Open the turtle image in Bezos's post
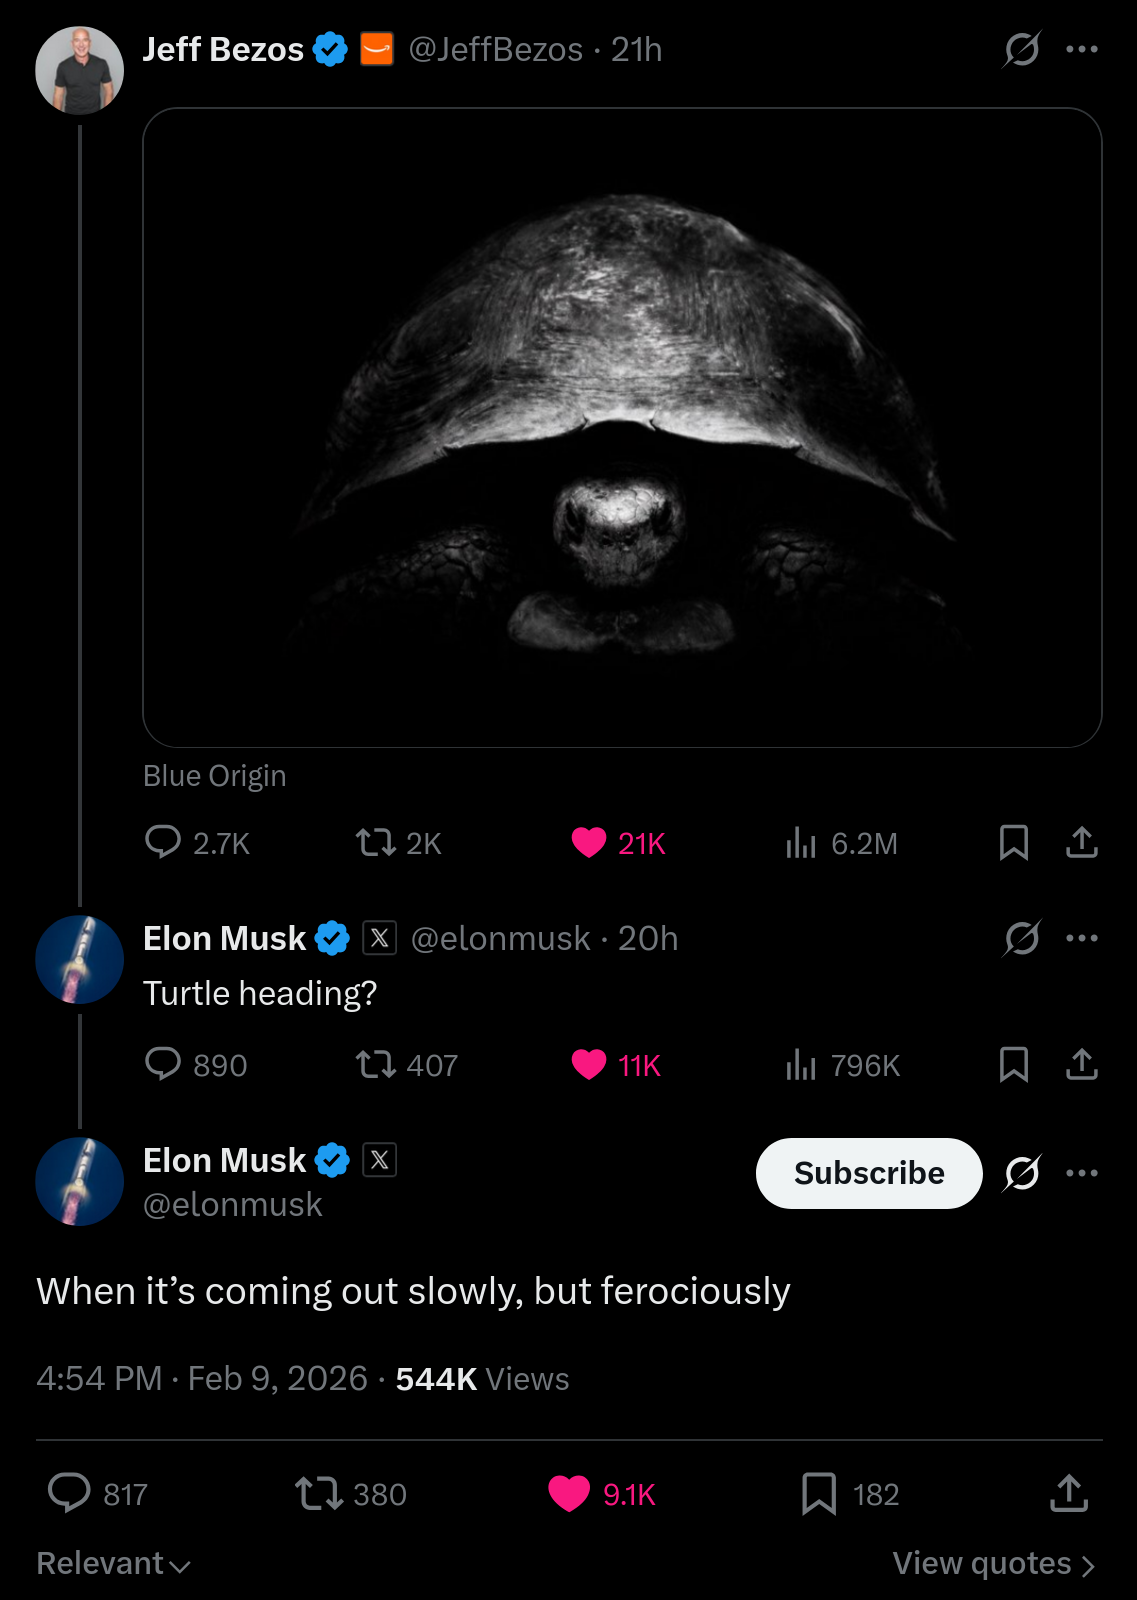The height and width of the screenshot is (1600, 1137). click(x=622, y=427)
